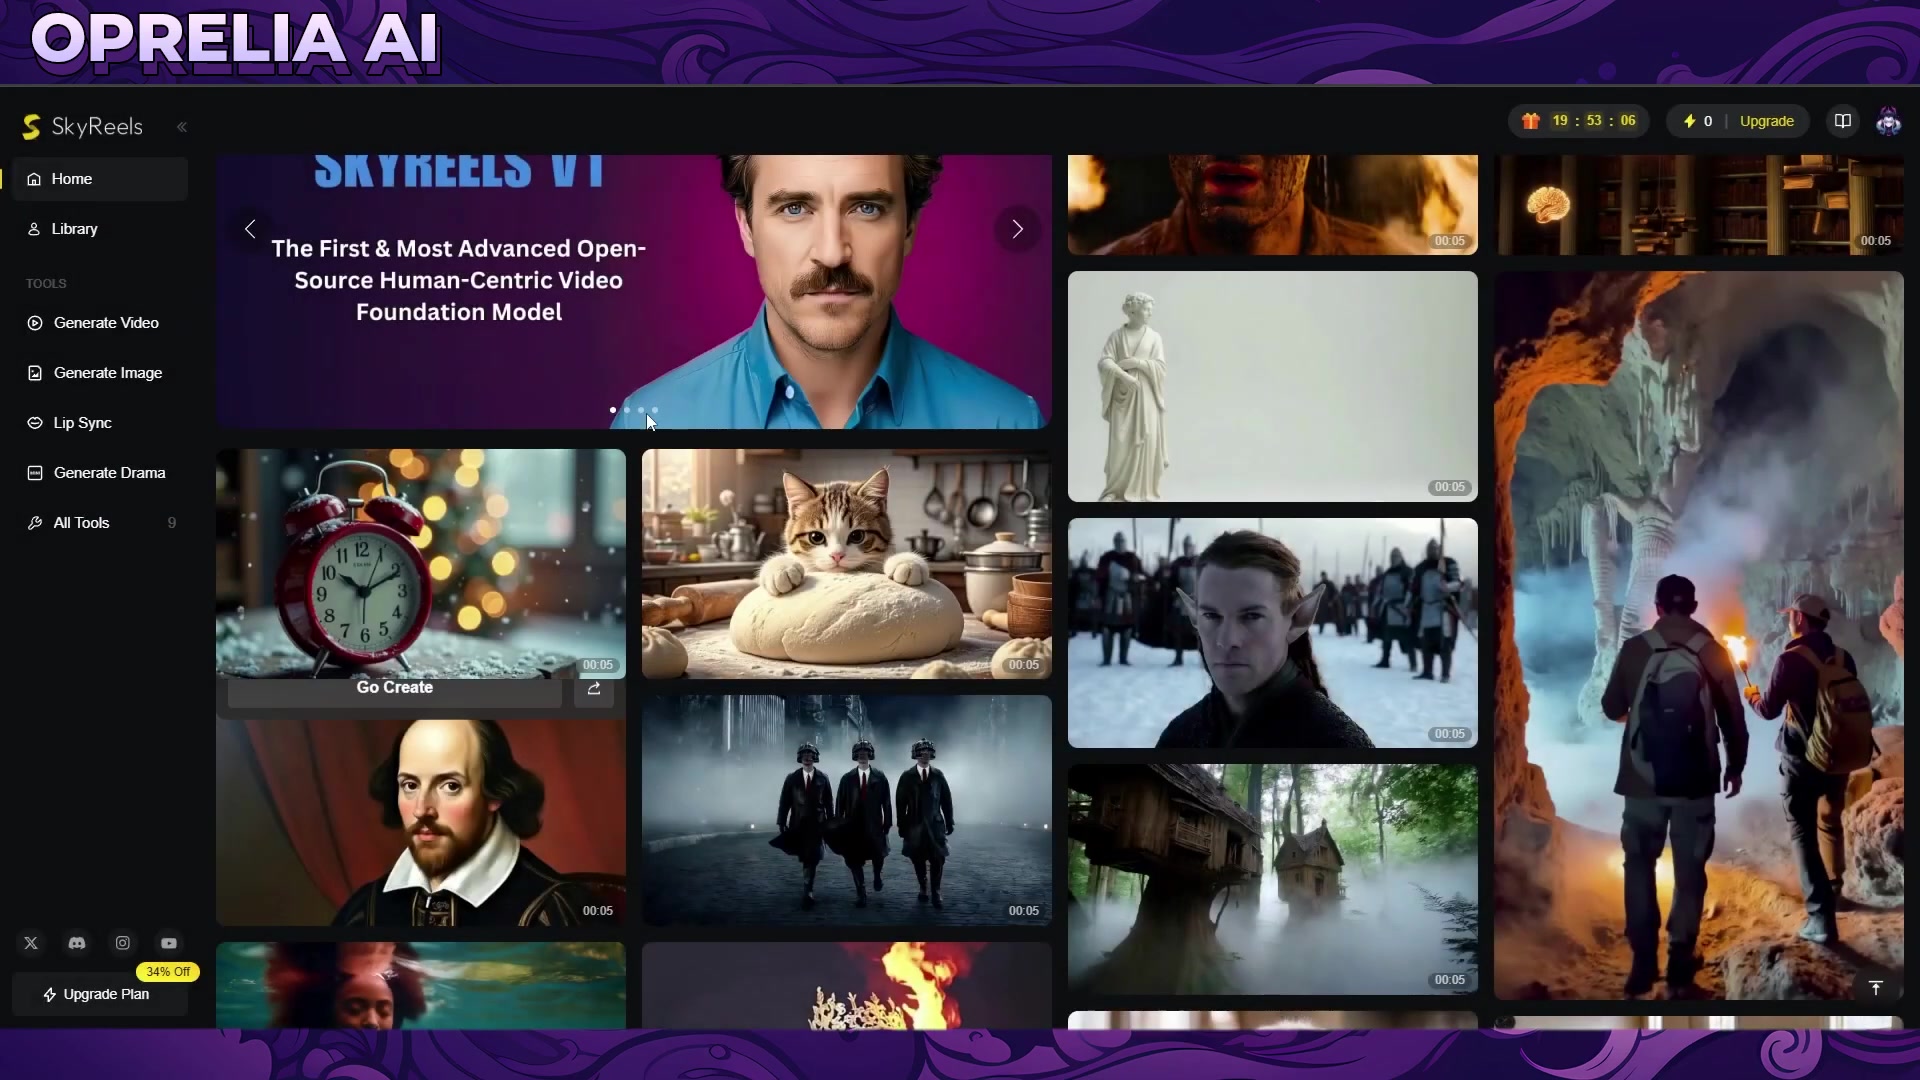This screenshot has width=1920, height=1080.
Task: Click the Library person icon
Action: point(34,229)
